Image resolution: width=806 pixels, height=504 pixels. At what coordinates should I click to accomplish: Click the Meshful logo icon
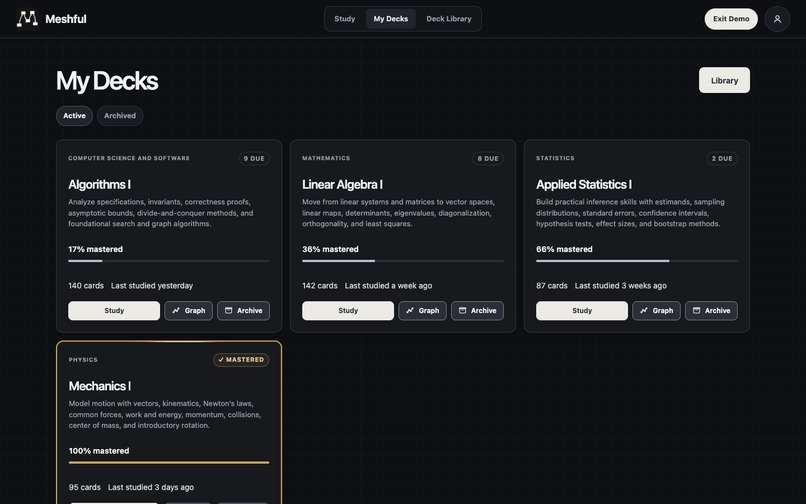(27, 19)
